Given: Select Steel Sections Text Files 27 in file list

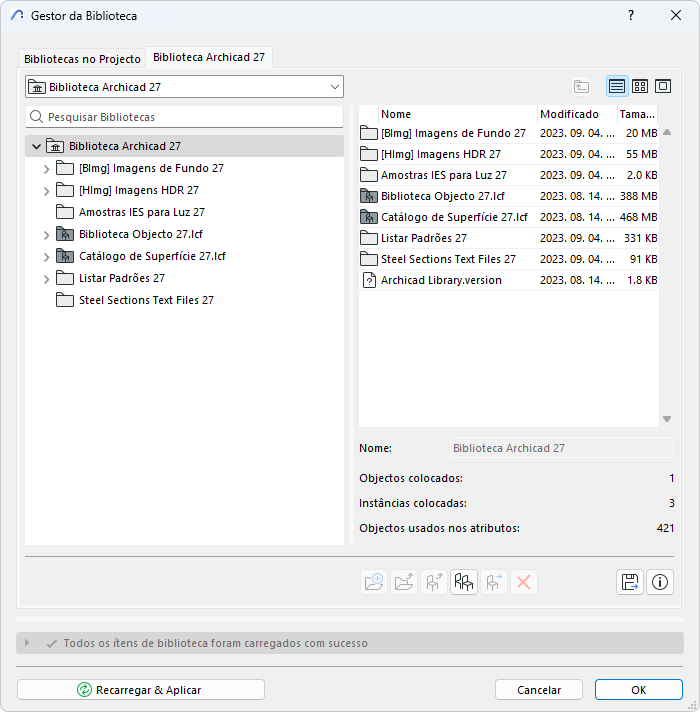Looking at the screenshot, I should coord(508,259).
